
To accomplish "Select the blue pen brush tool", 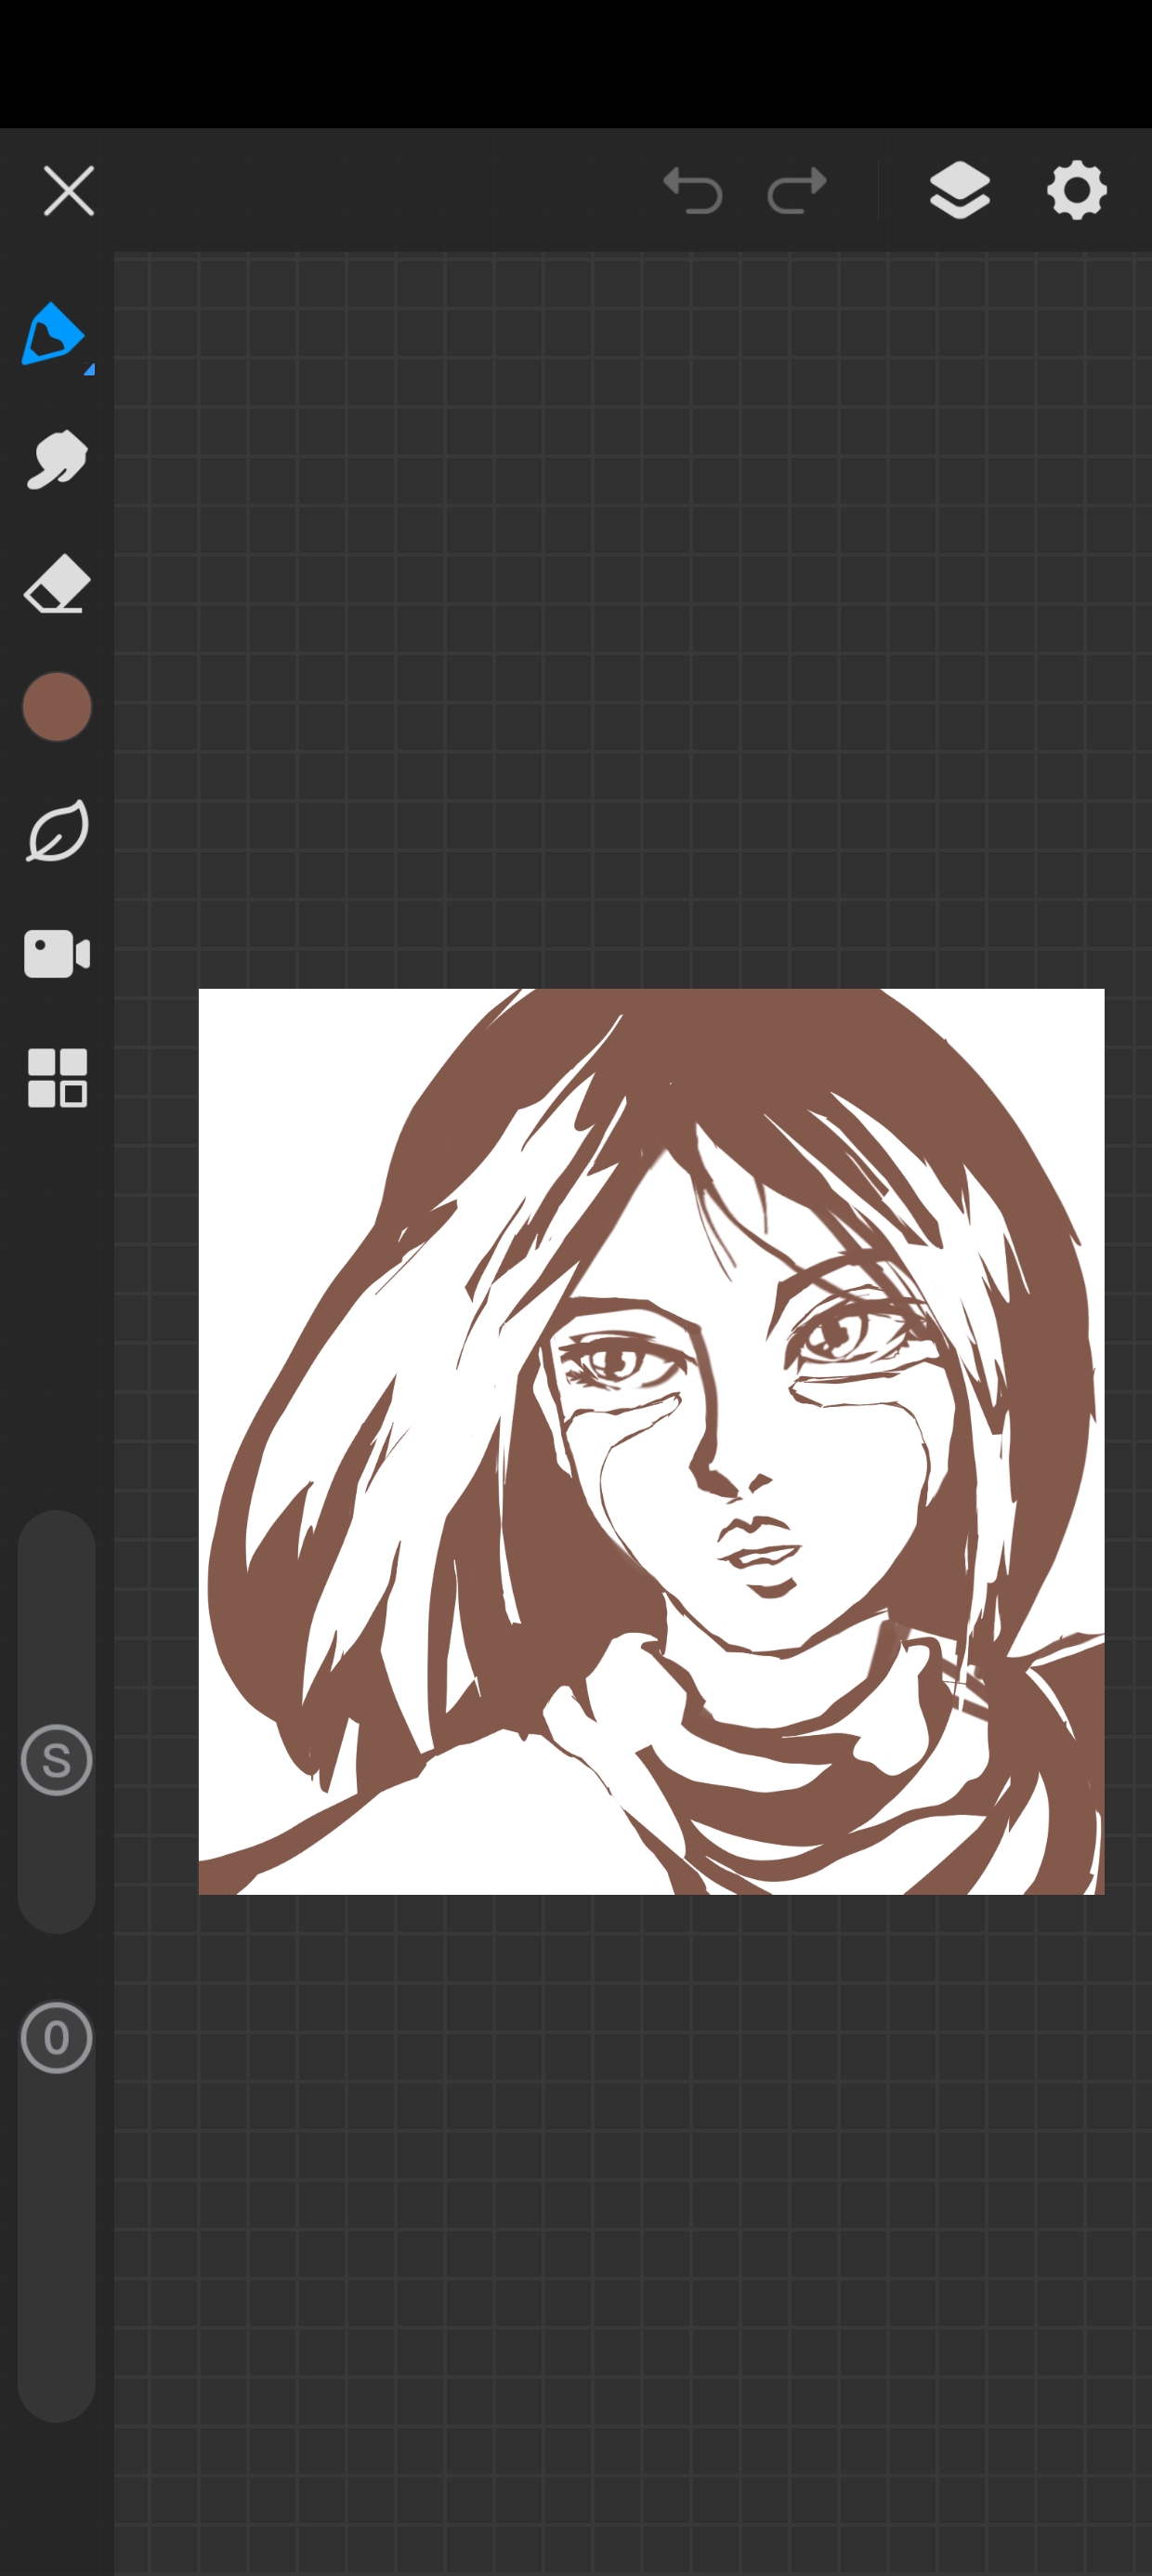I will coord(53,334).
